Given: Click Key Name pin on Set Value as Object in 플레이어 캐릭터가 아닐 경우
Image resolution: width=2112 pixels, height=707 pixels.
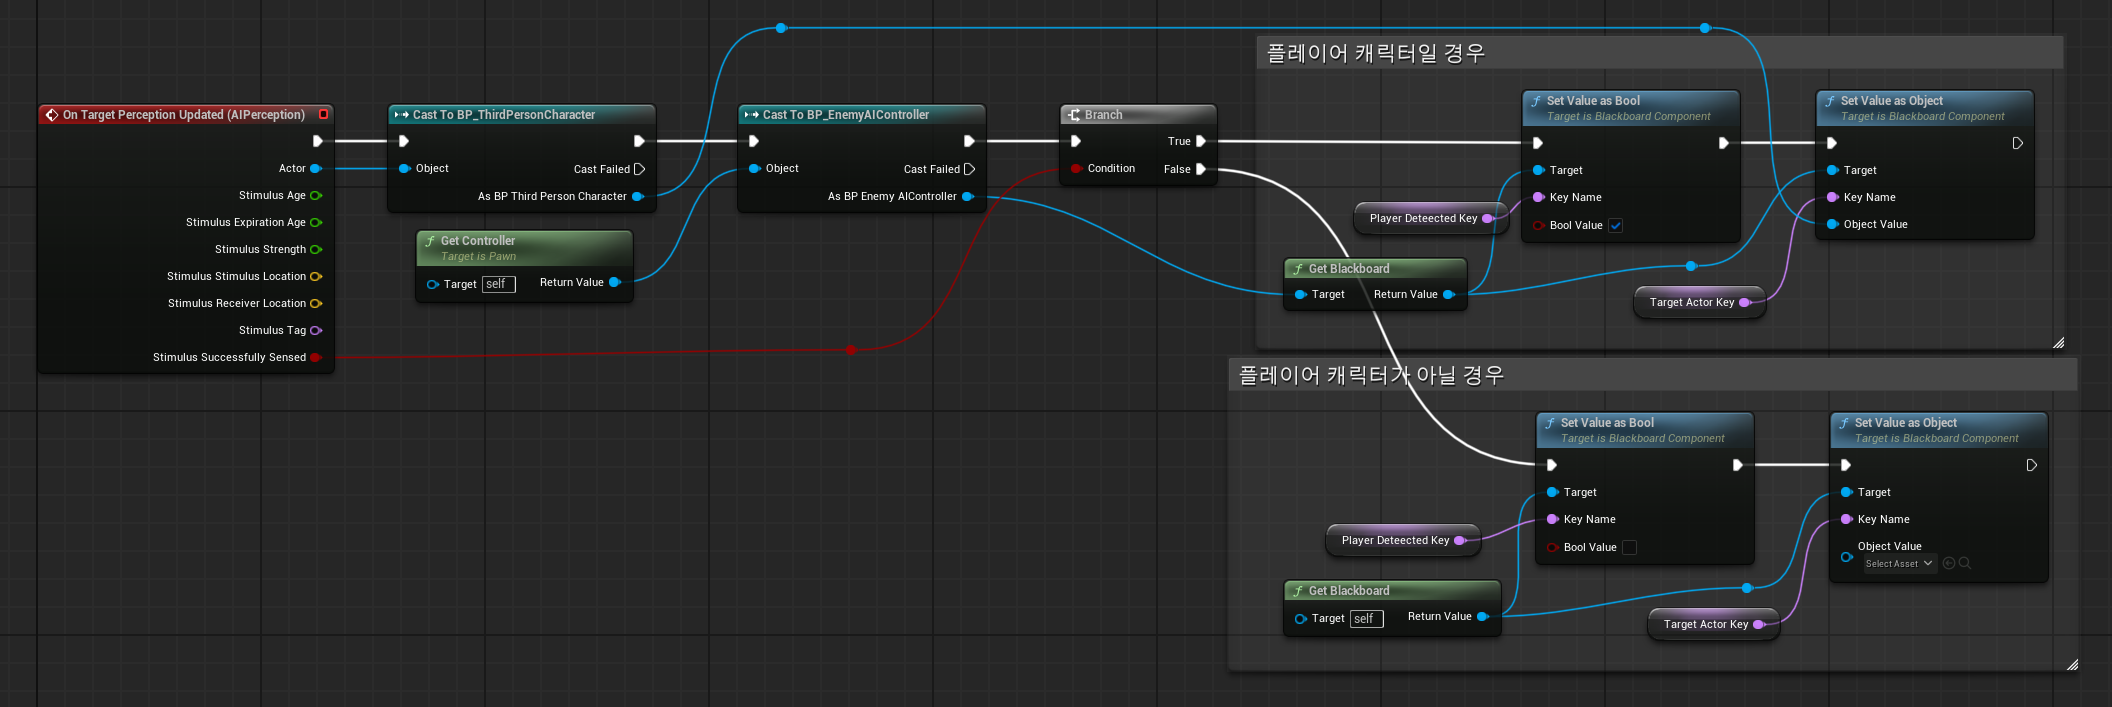Looking at the screenshot, I should pyautogui.click(x=1847, y=520).
